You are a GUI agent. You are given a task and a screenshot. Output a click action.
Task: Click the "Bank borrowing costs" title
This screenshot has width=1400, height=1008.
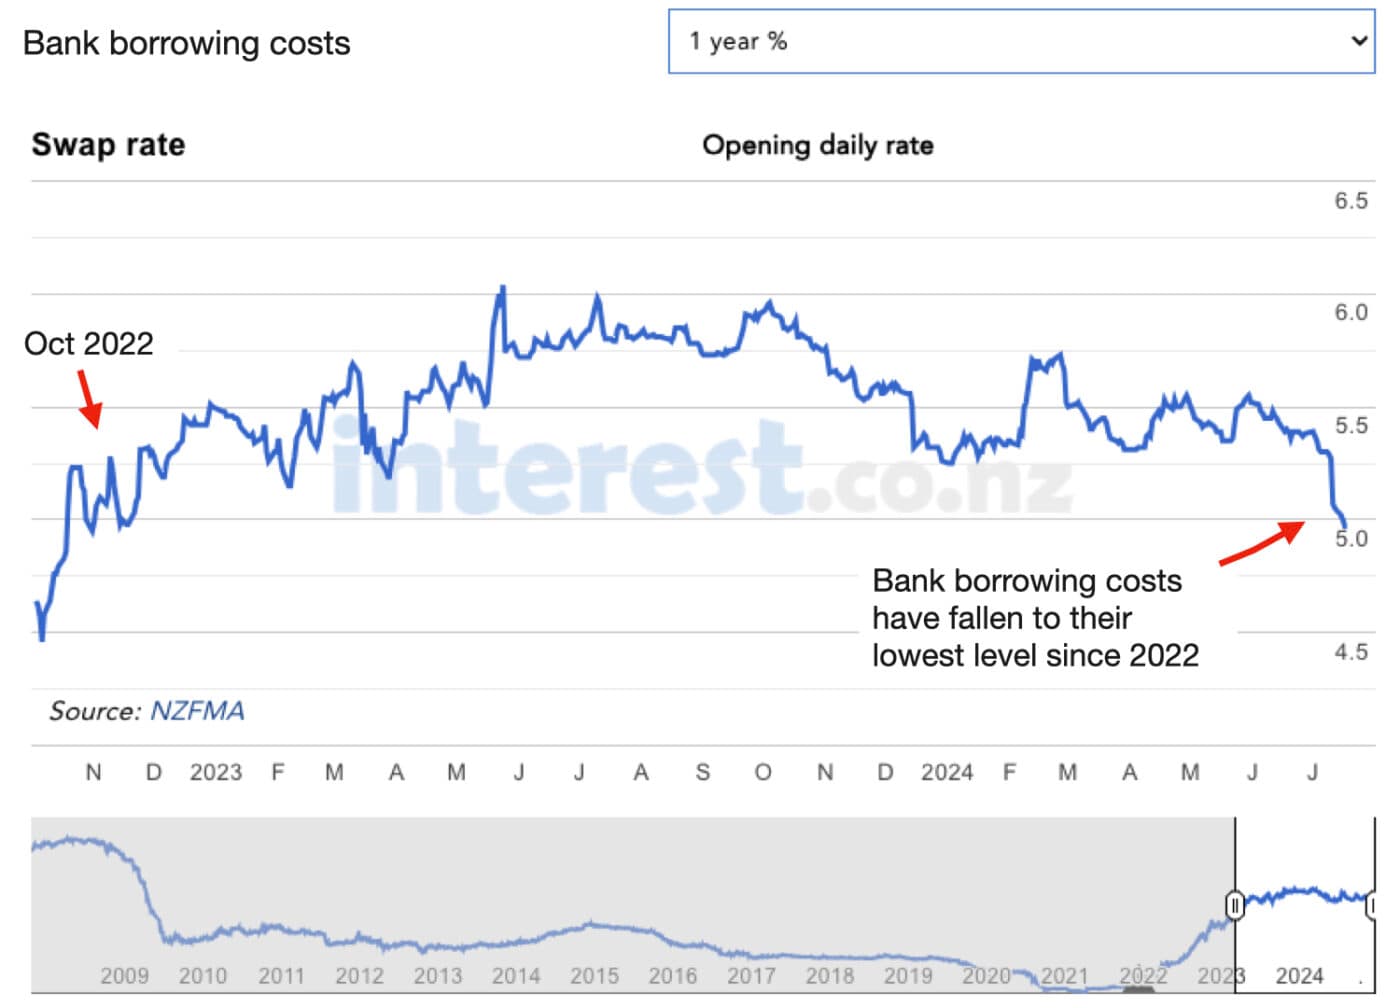[x=186, y=44]
